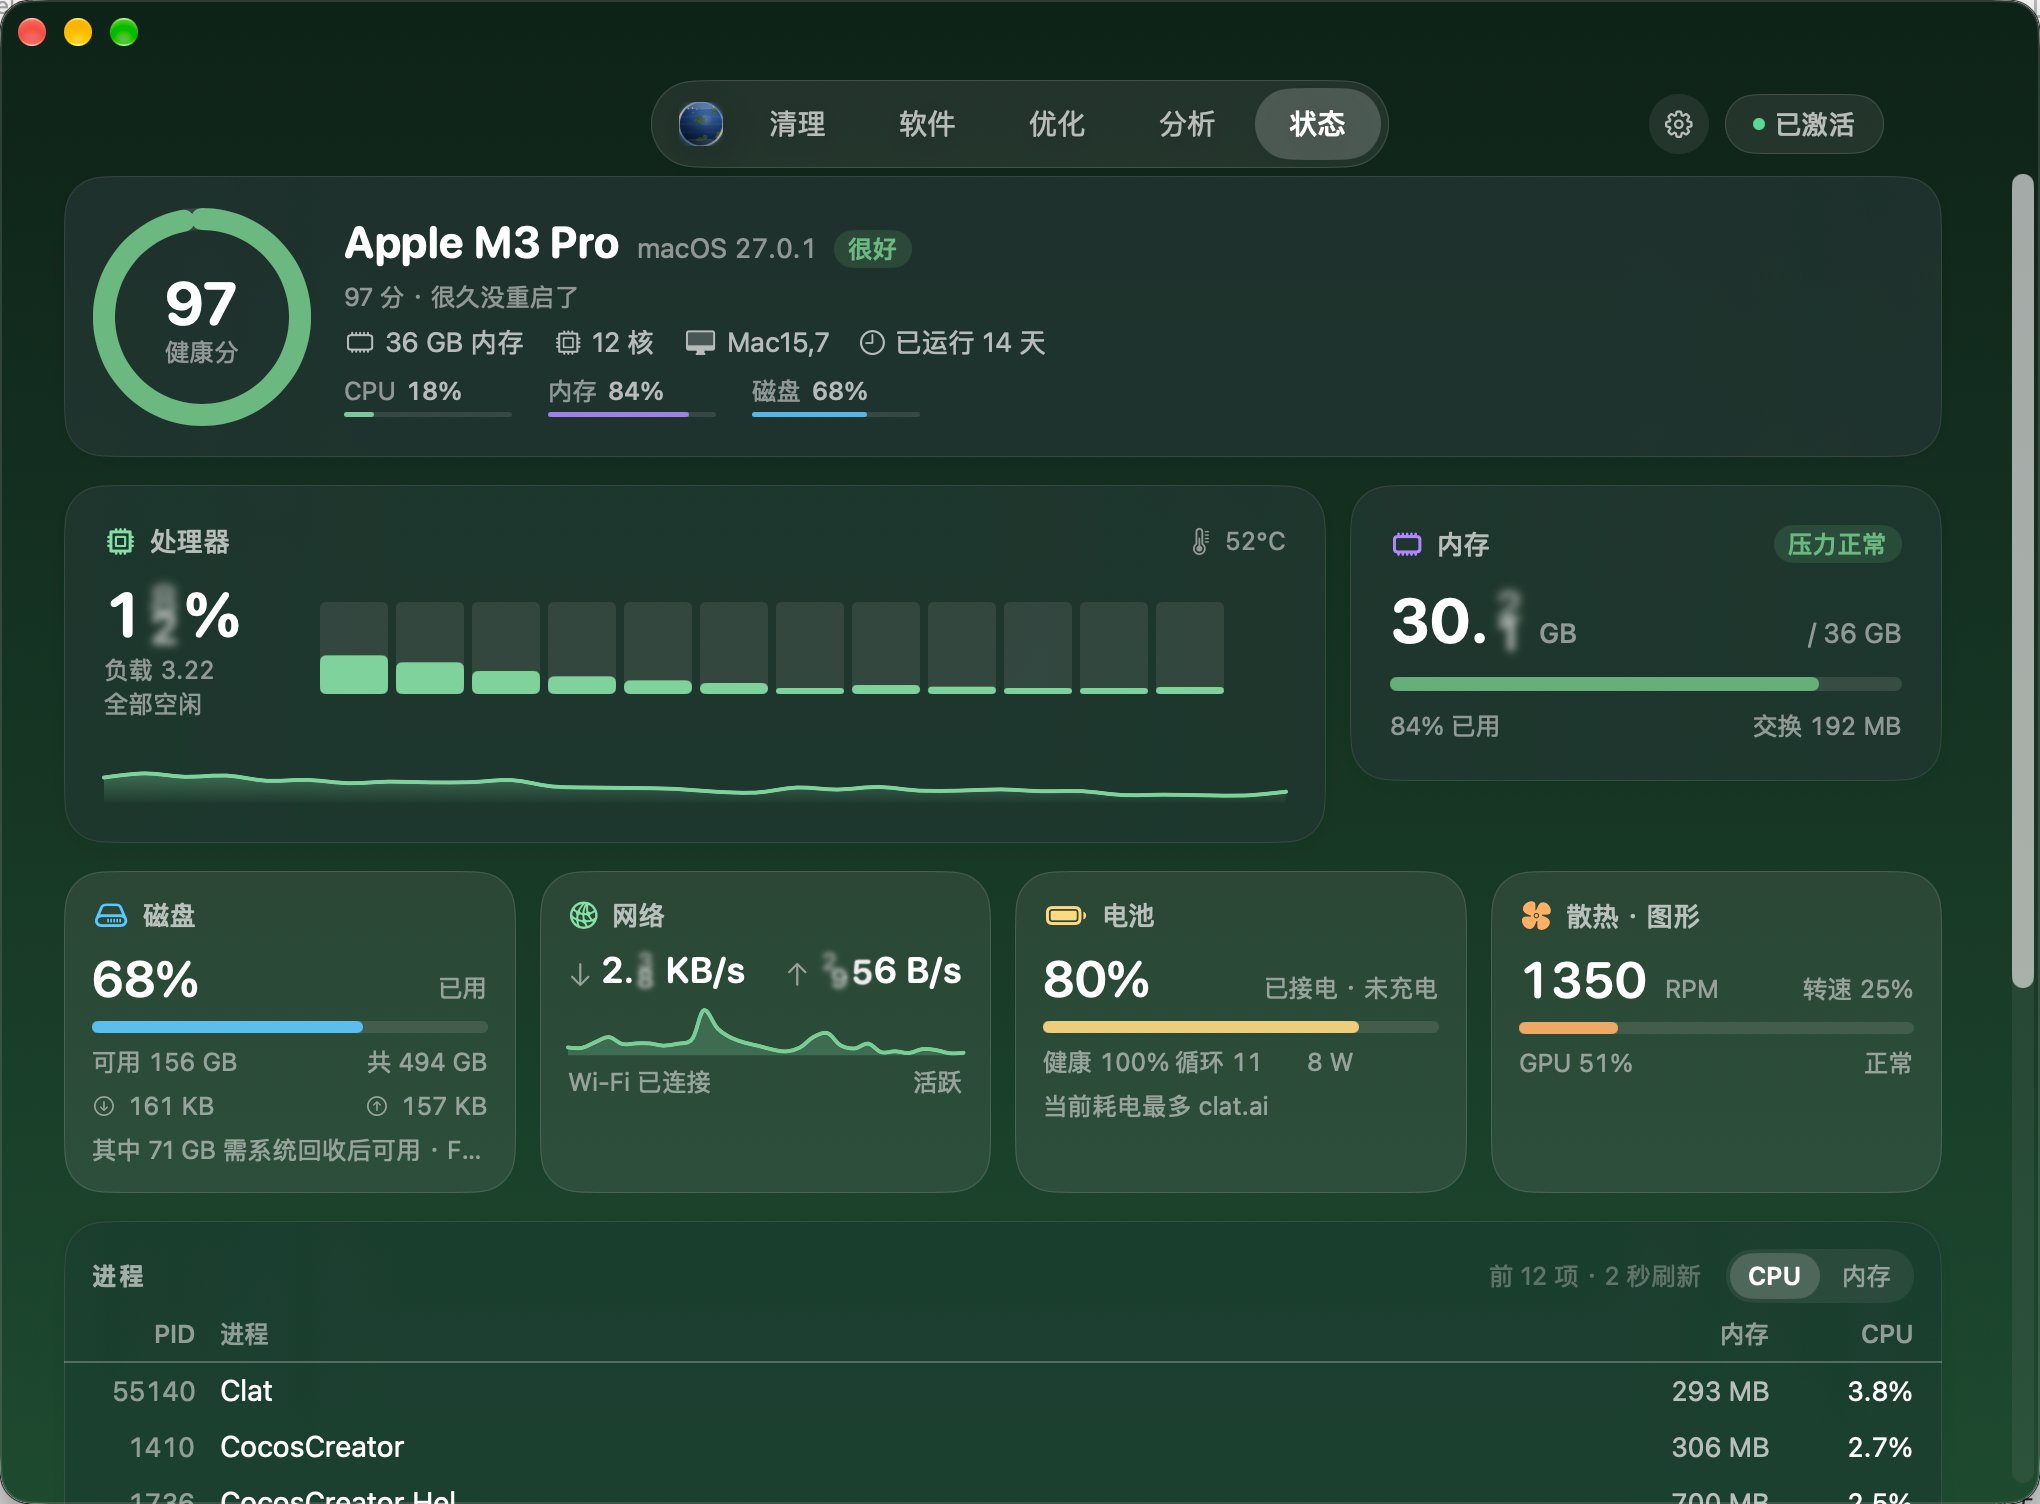Click the core icon beside 12 核

pyautogui.click(x=568, y=343)
